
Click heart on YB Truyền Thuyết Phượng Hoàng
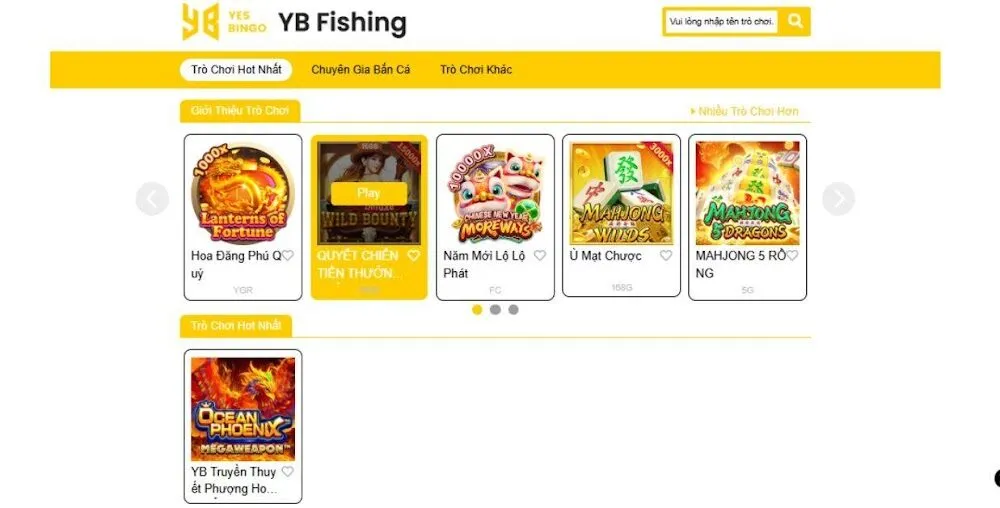[288, 472]
